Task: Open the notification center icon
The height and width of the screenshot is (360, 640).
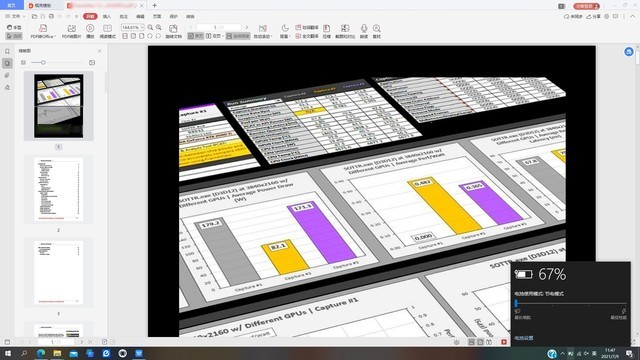Action: [629, 353]
